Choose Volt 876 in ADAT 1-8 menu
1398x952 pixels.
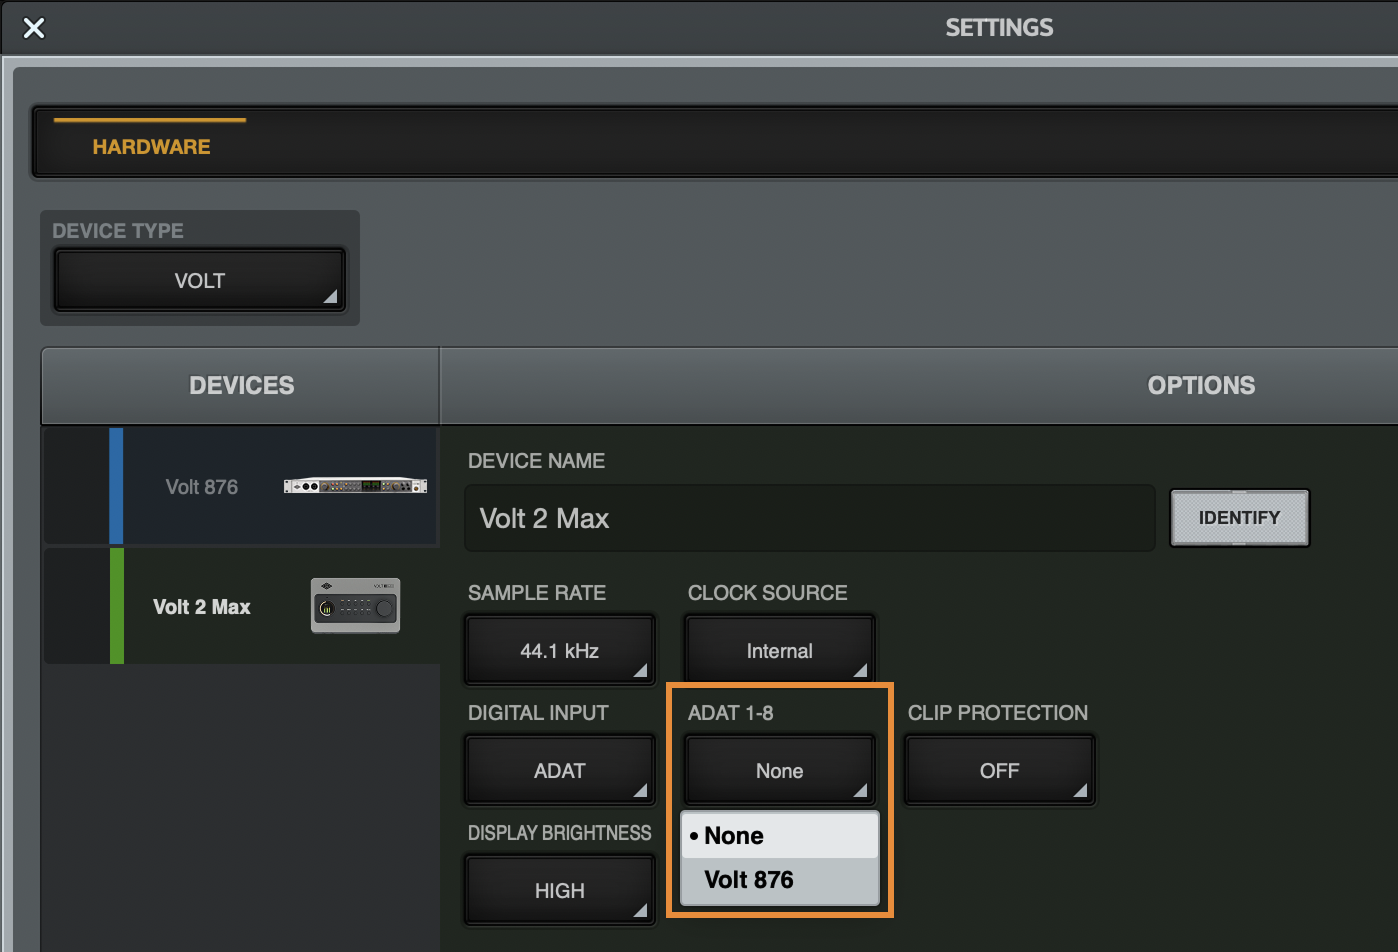click(x=780, y=880)
